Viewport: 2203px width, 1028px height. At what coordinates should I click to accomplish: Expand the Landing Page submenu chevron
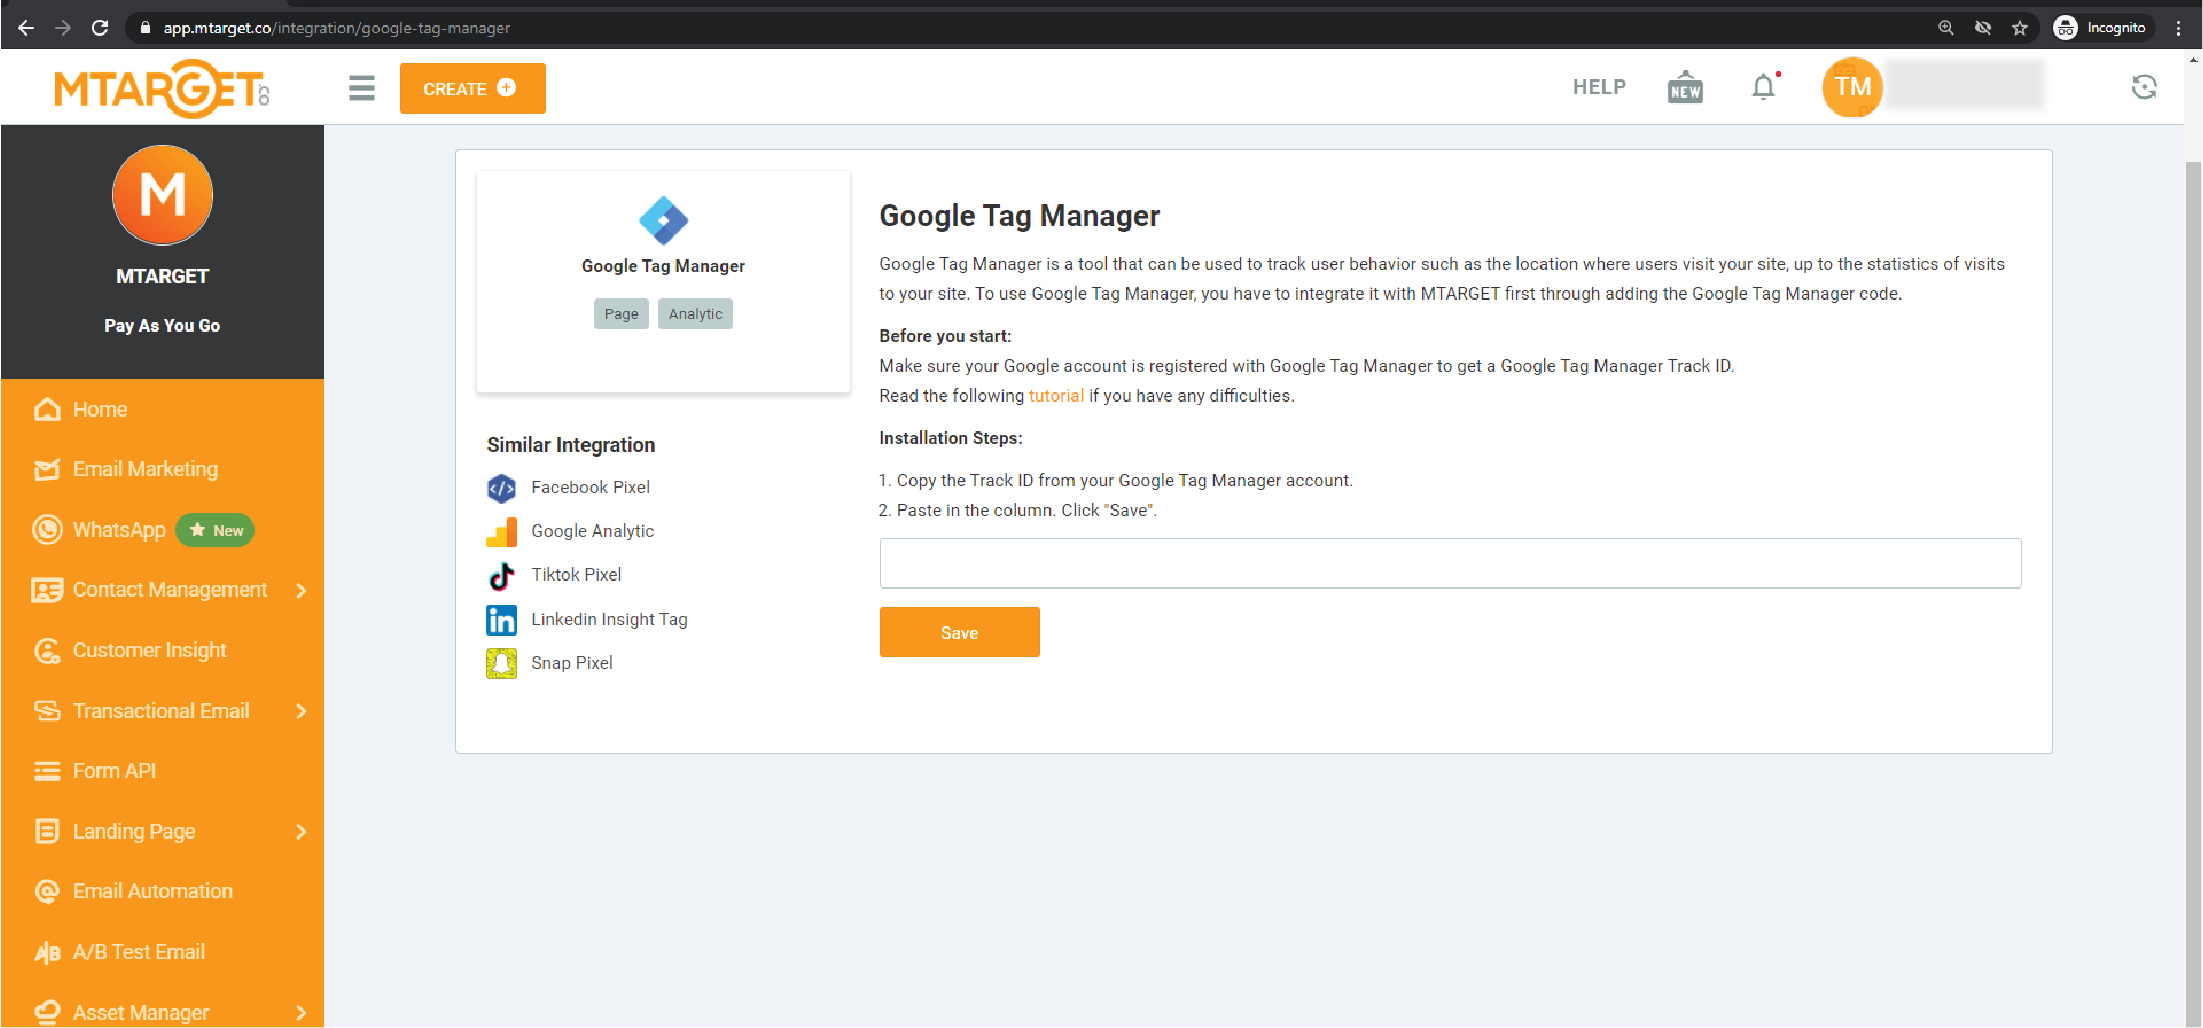coord(301,832)
